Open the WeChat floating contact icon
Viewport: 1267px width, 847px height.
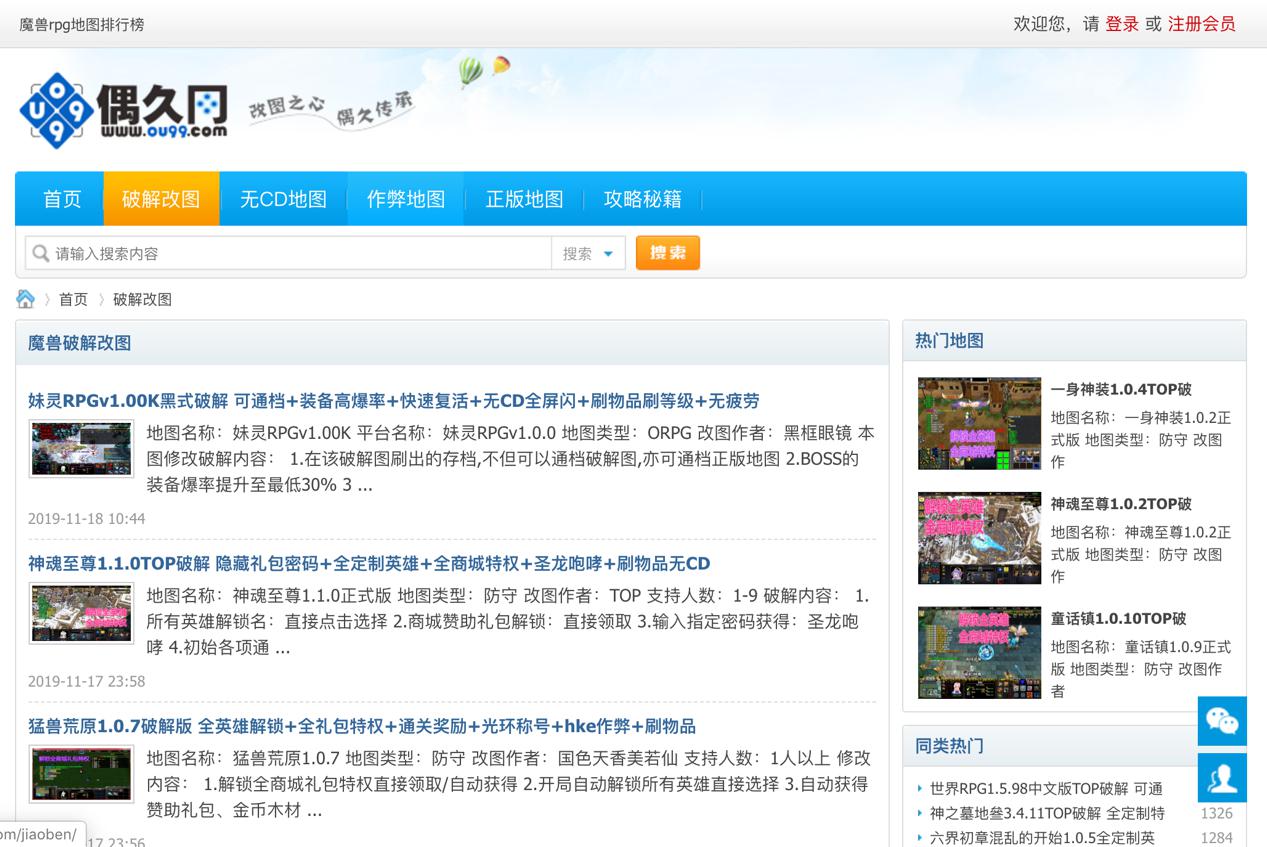[x=1222, y=721]
